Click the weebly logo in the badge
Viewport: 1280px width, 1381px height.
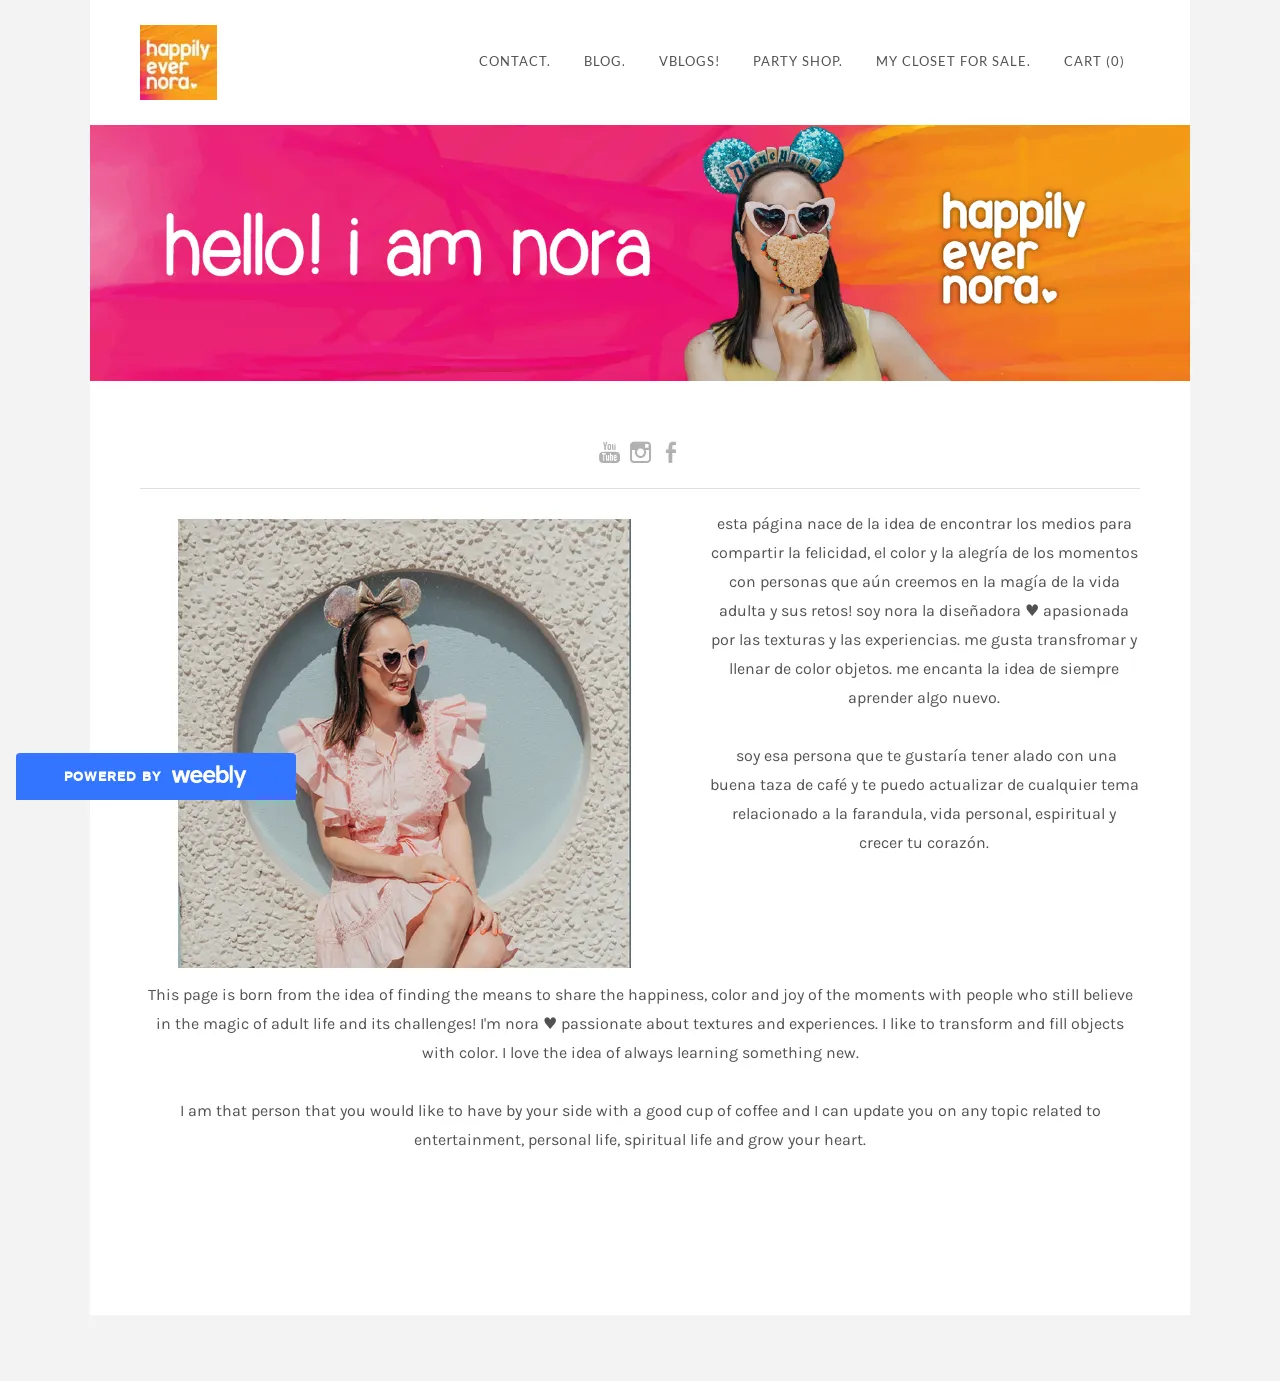pyautogui.click(x=208, y=775)
